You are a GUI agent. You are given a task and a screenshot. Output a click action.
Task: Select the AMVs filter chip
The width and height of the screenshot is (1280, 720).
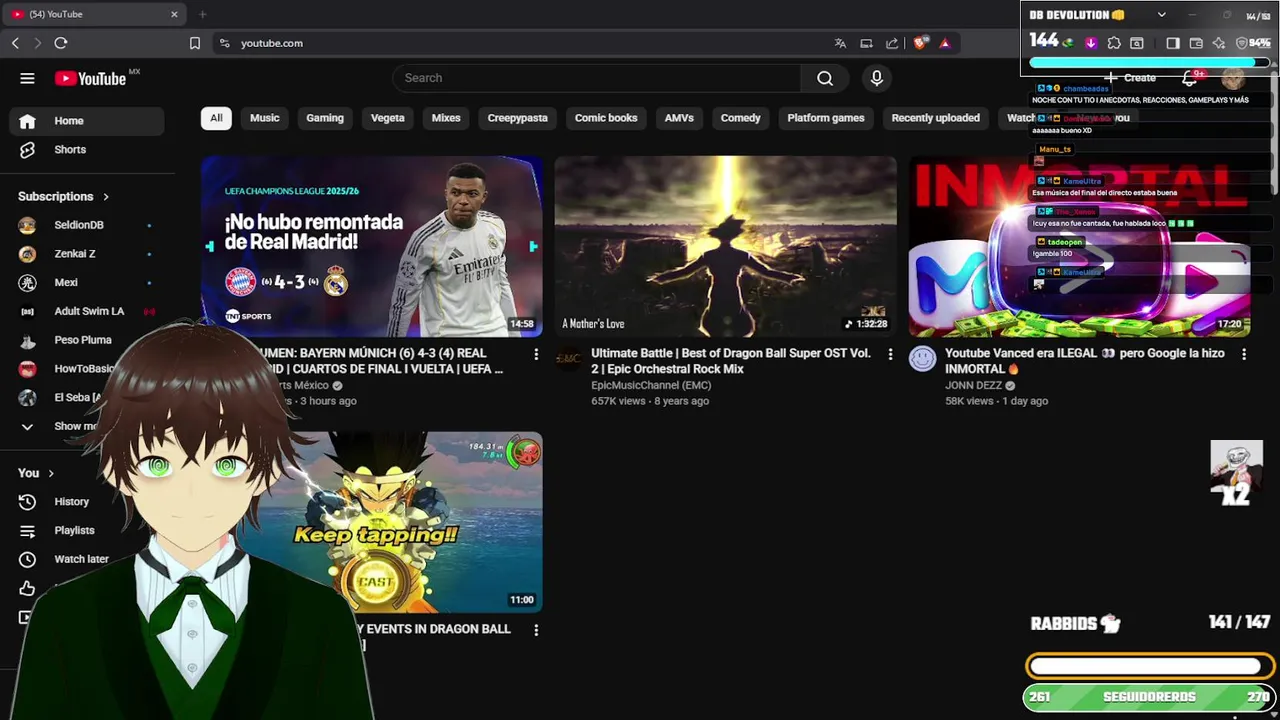pyautogui.click(x=679, y=118)
